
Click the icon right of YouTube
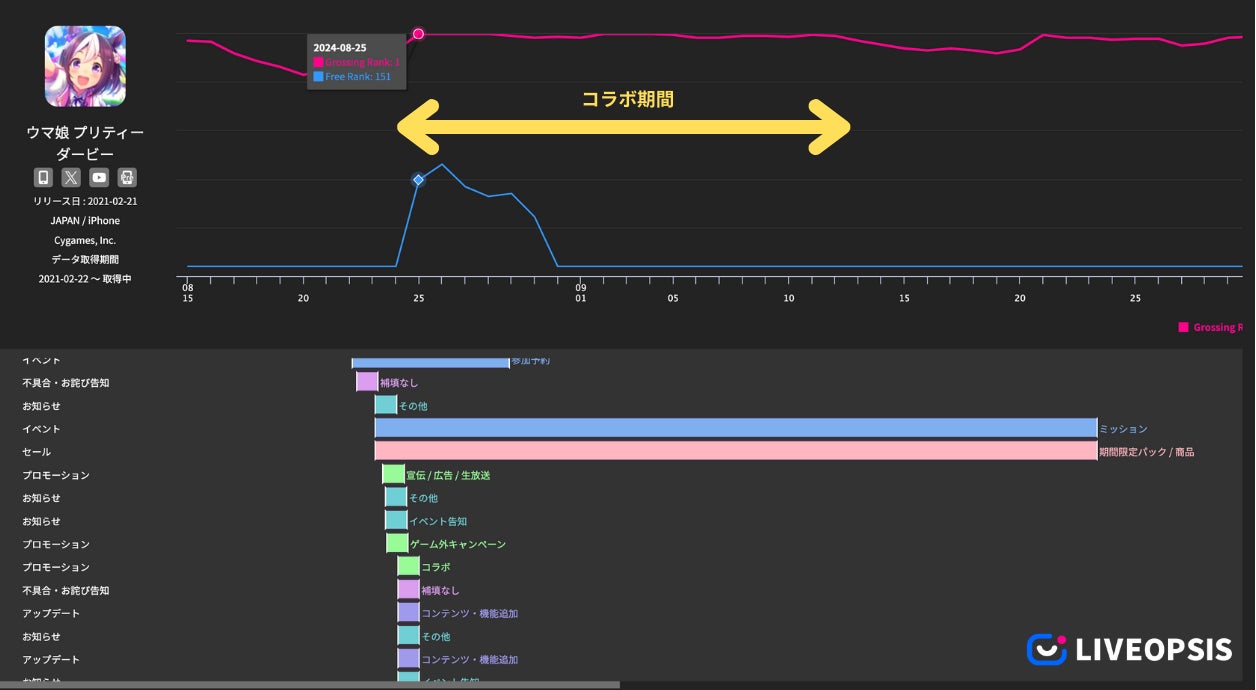[x=127, y=177]
